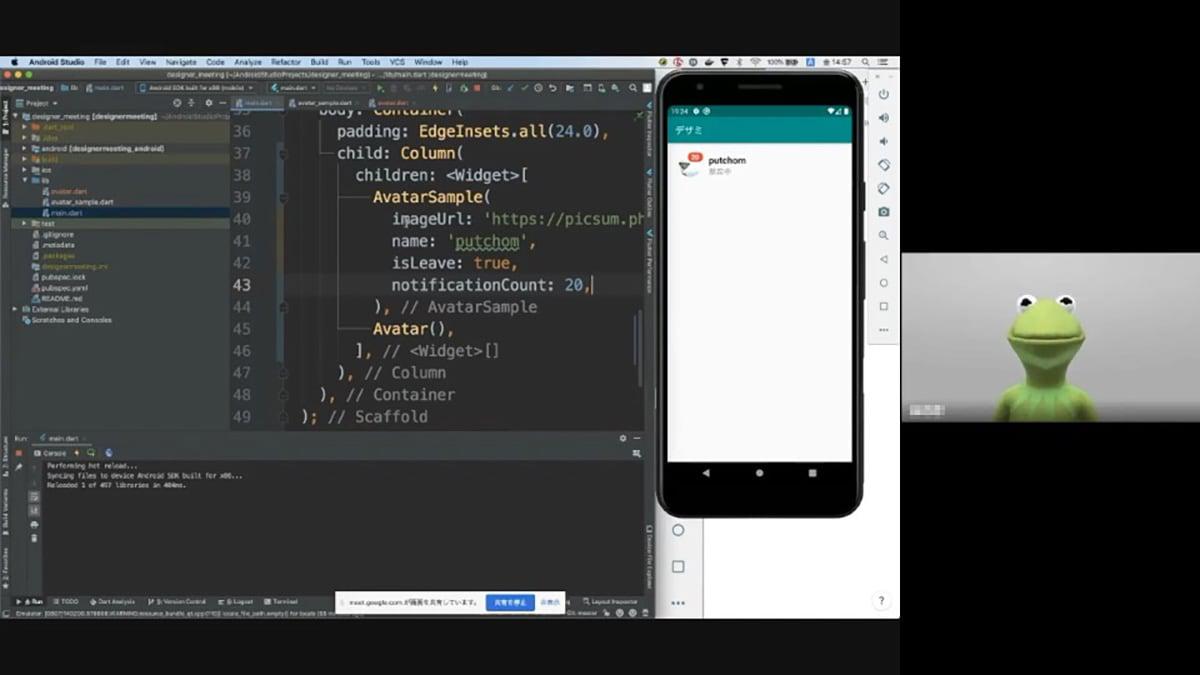The image size is (1200, 675).
Task: Collapse the lib folder
Action: pyautogui.click(x=25, y=181)
